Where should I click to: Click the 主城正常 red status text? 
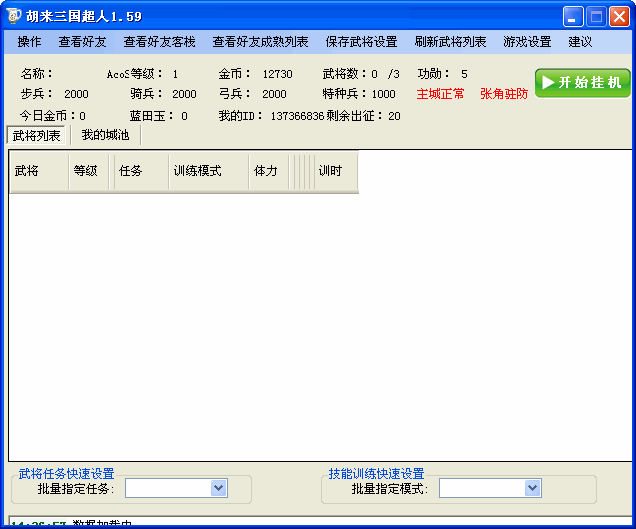(x=440, y=94)
